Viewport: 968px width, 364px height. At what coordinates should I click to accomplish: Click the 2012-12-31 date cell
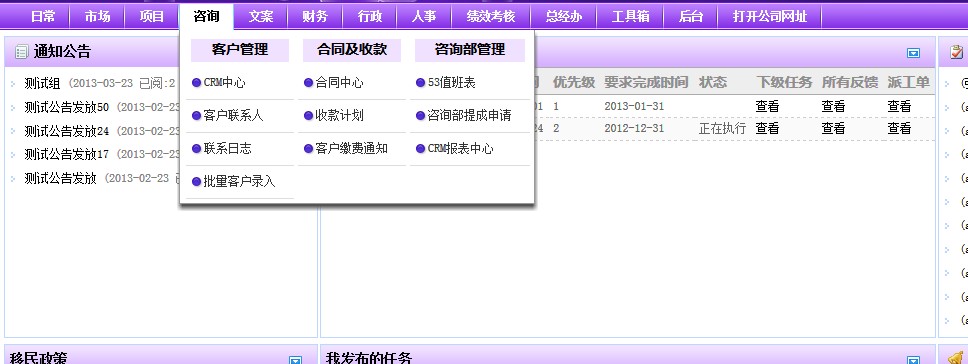coord(634,129)
